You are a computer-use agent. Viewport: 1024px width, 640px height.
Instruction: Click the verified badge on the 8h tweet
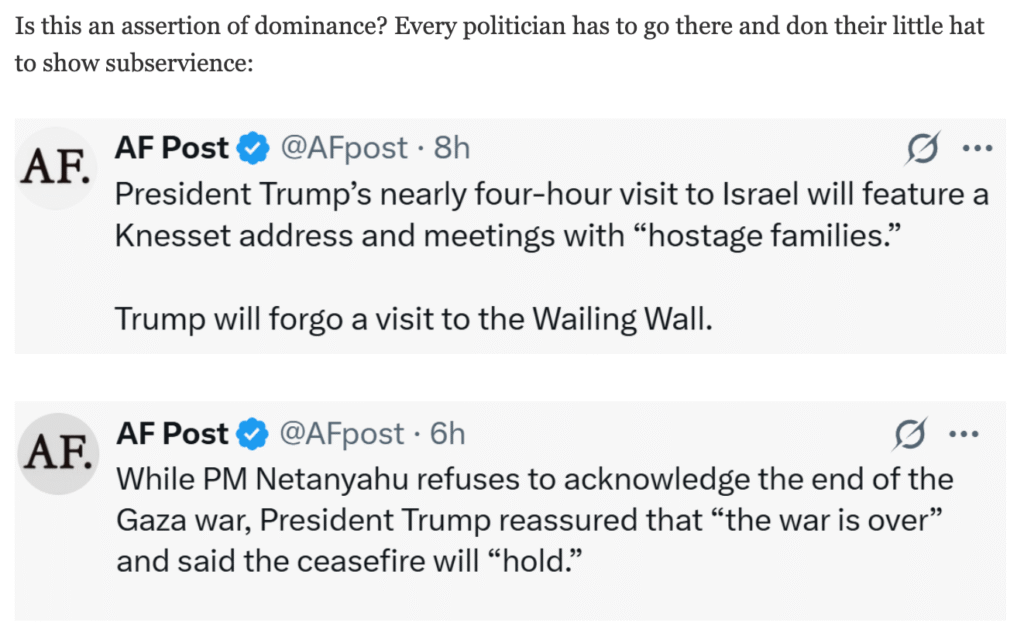coord(252,149)
